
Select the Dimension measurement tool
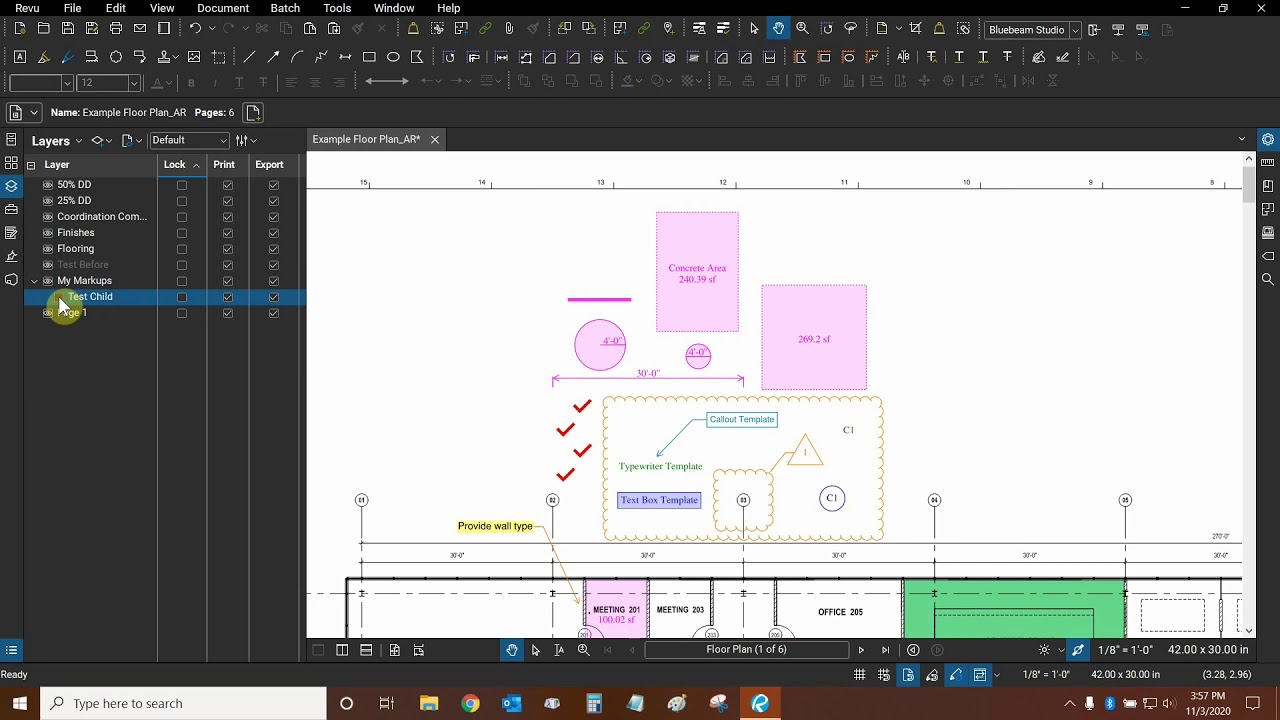(x=345, y=57)
